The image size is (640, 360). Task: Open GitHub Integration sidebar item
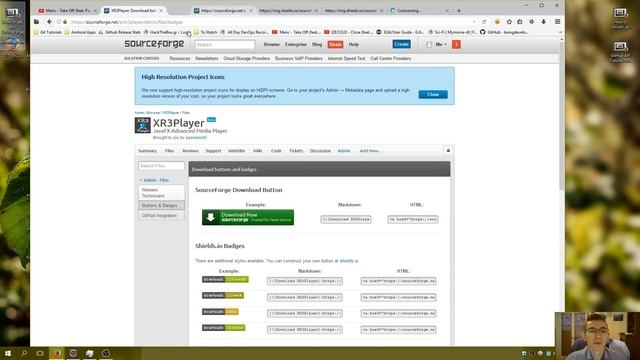162,215
